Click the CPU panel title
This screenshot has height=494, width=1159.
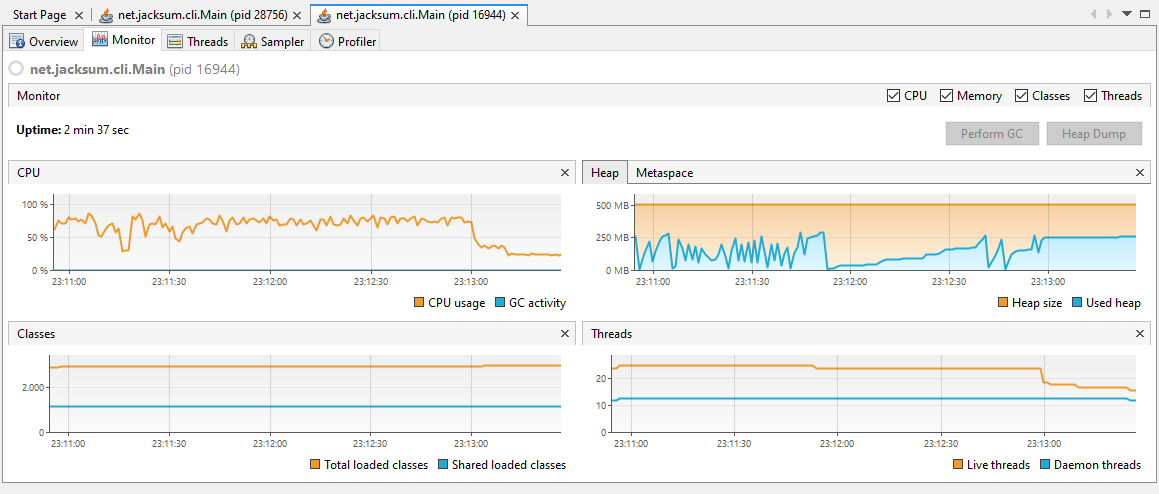click(x=29, y=172)
